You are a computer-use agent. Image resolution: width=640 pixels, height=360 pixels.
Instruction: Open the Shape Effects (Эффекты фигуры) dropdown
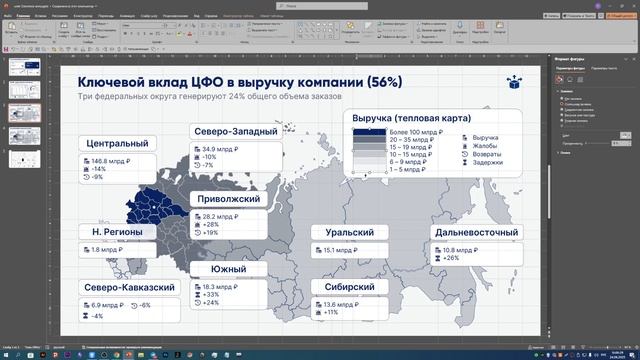pyautogui.click(x=393, y=36)
